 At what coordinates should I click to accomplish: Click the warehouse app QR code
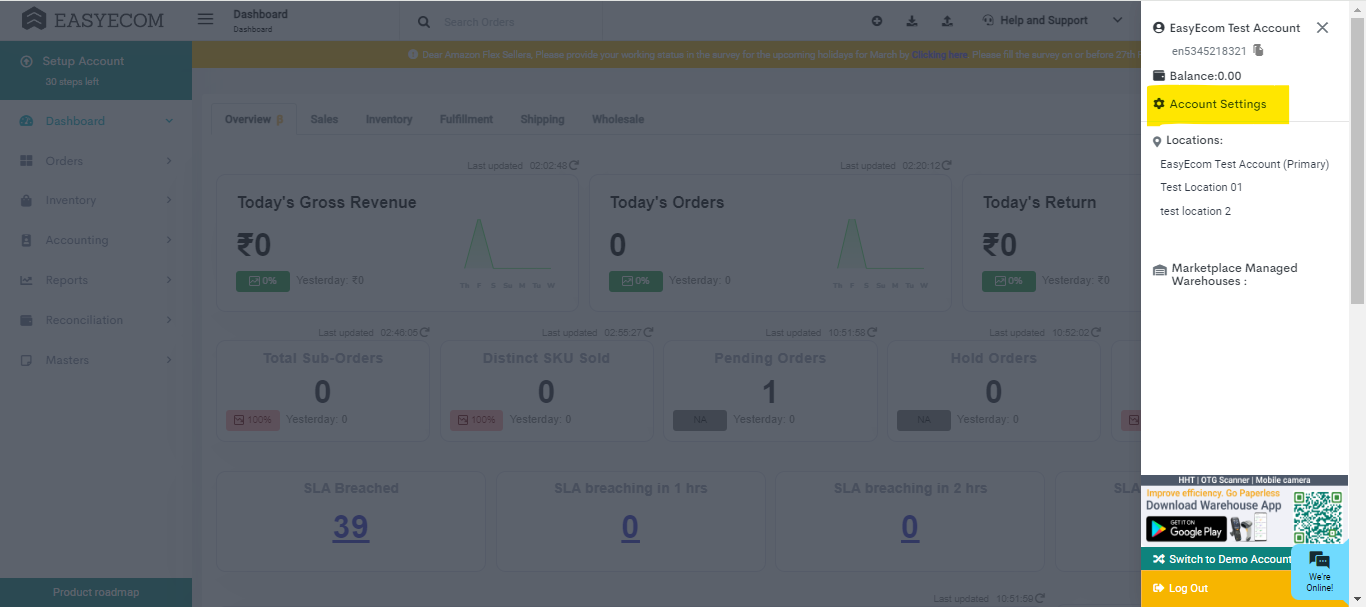pyautogui.click(x=1317, y=516)
